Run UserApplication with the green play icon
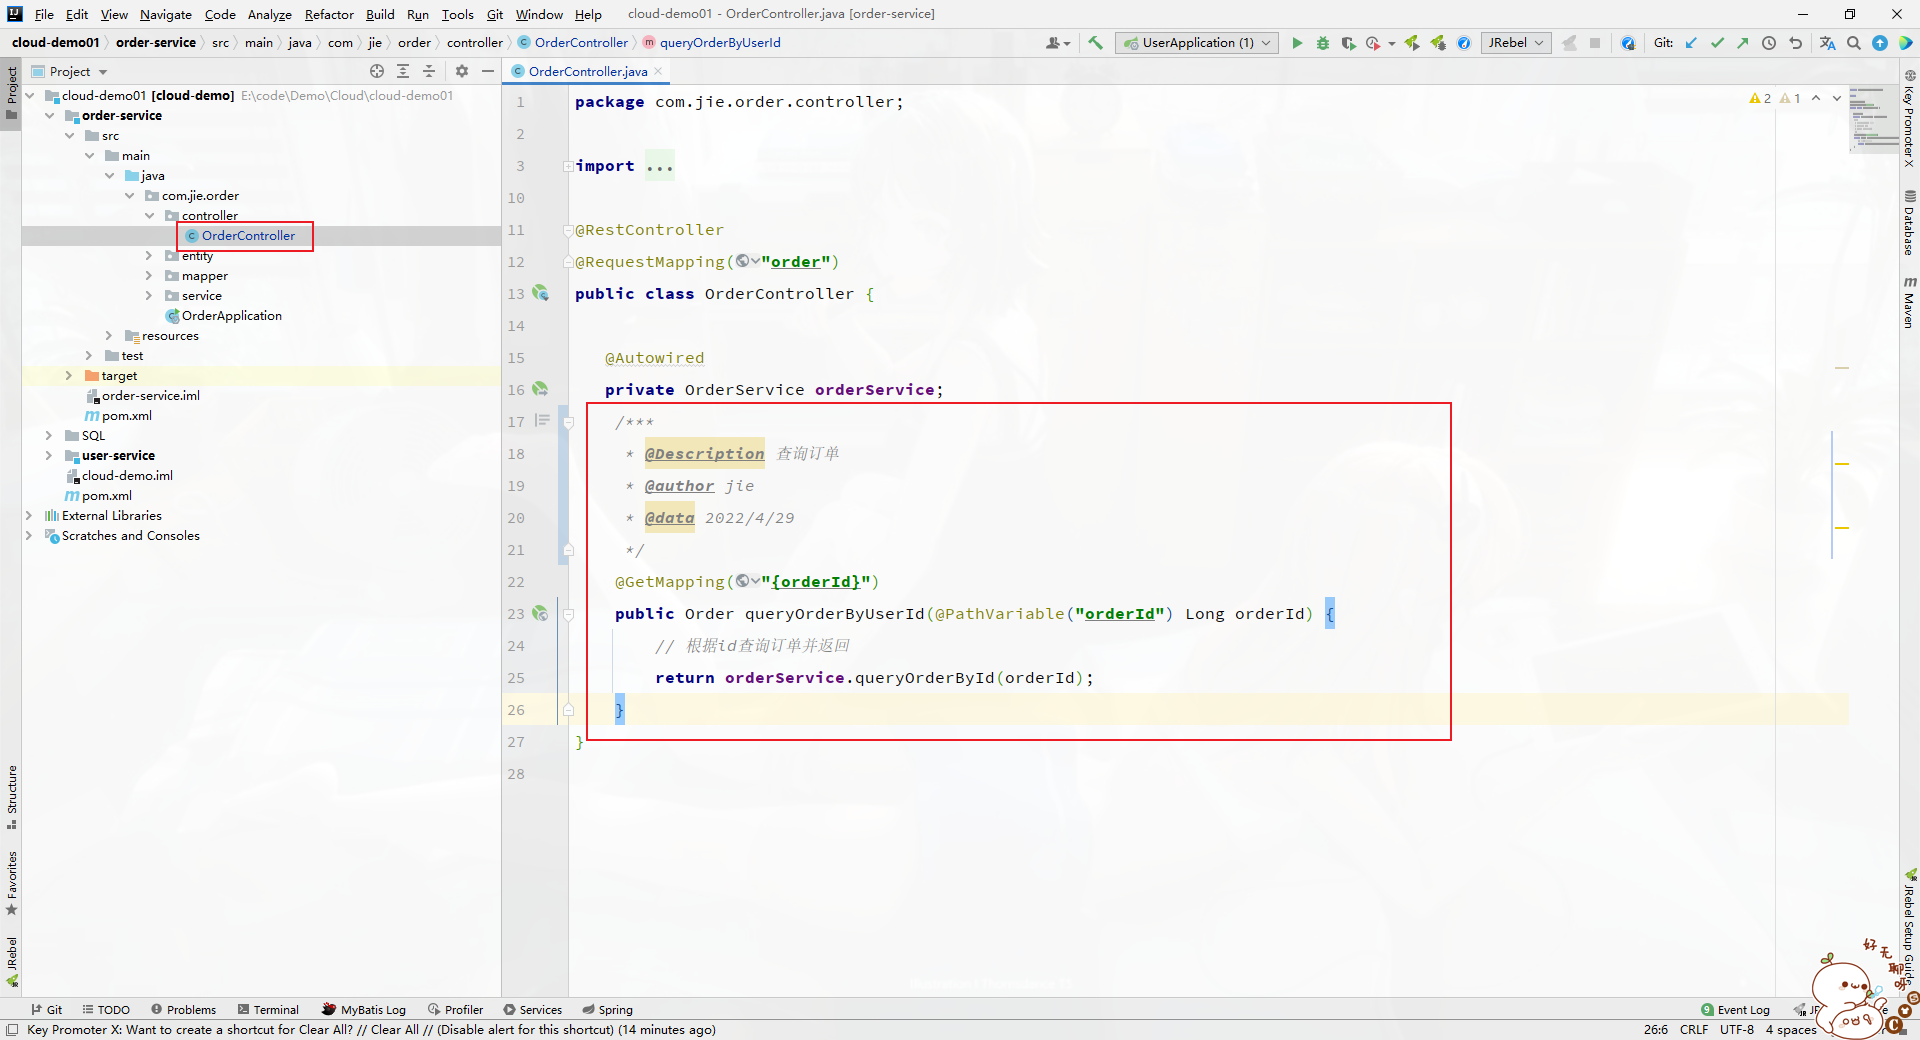Screen dimensions: 1920x1040 pos(1297,43)
